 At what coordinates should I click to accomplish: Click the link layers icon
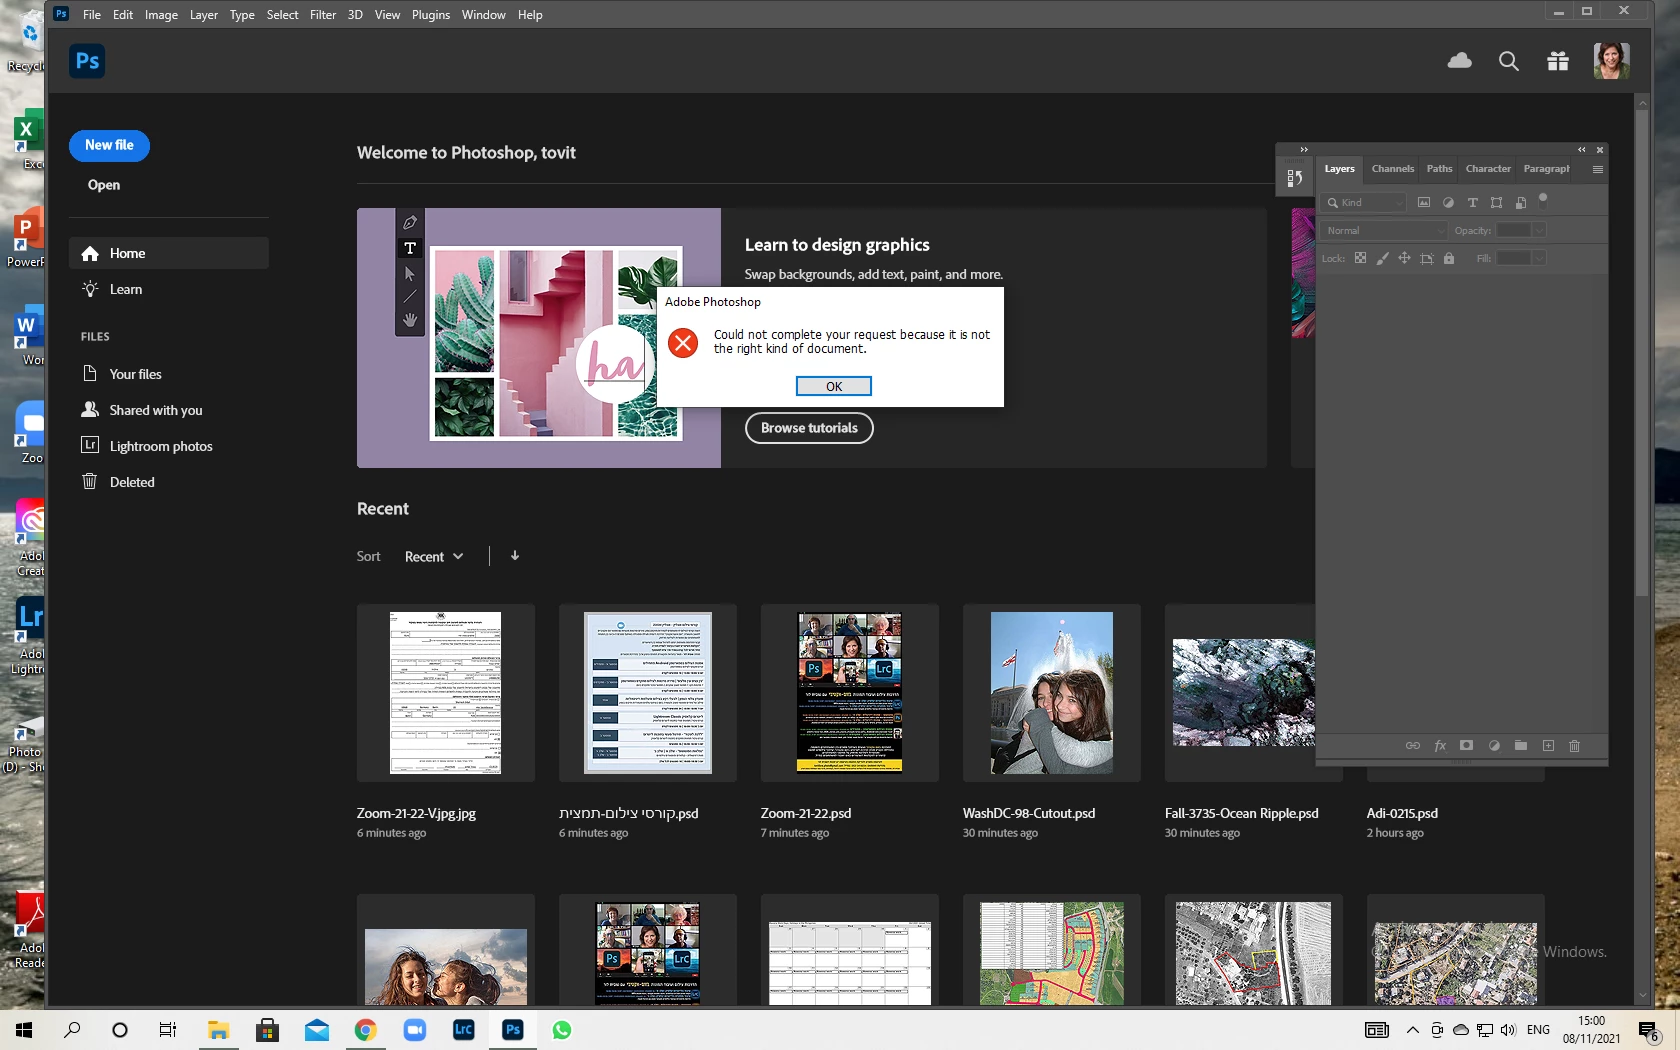1413,746
